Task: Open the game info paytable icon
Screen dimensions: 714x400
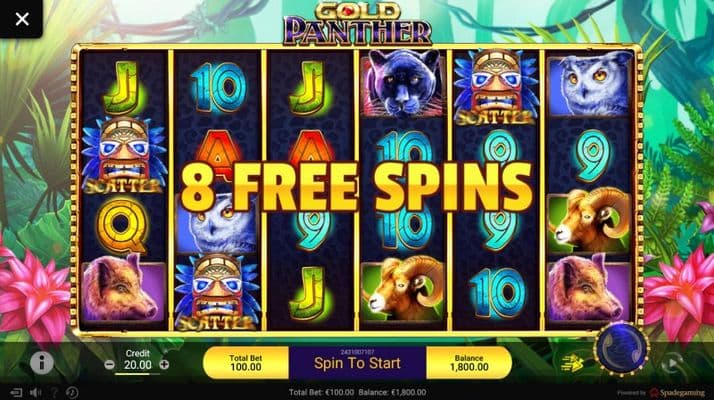Action: point(41,363)
